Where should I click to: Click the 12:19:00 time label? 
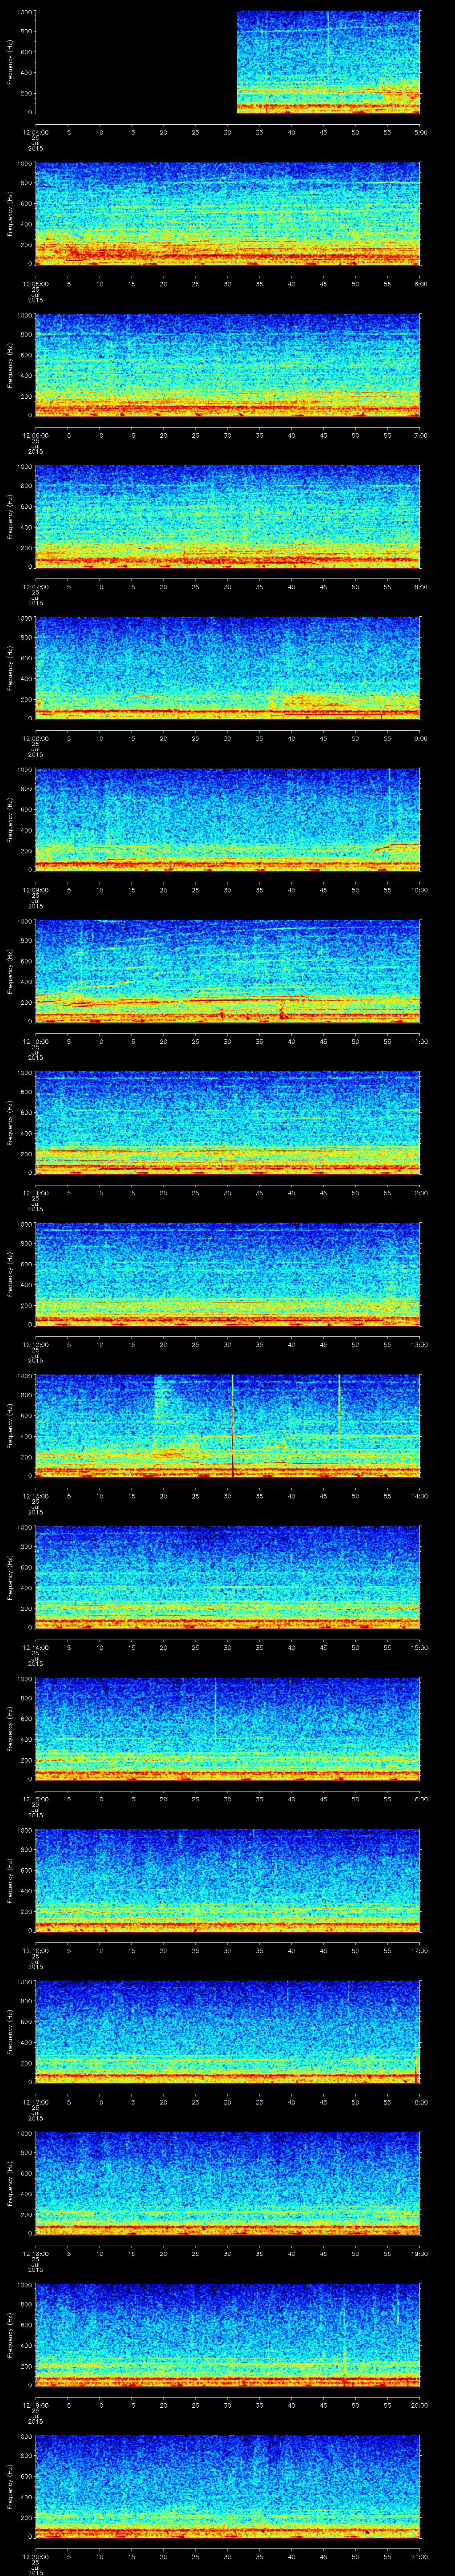pos(35,2405)
